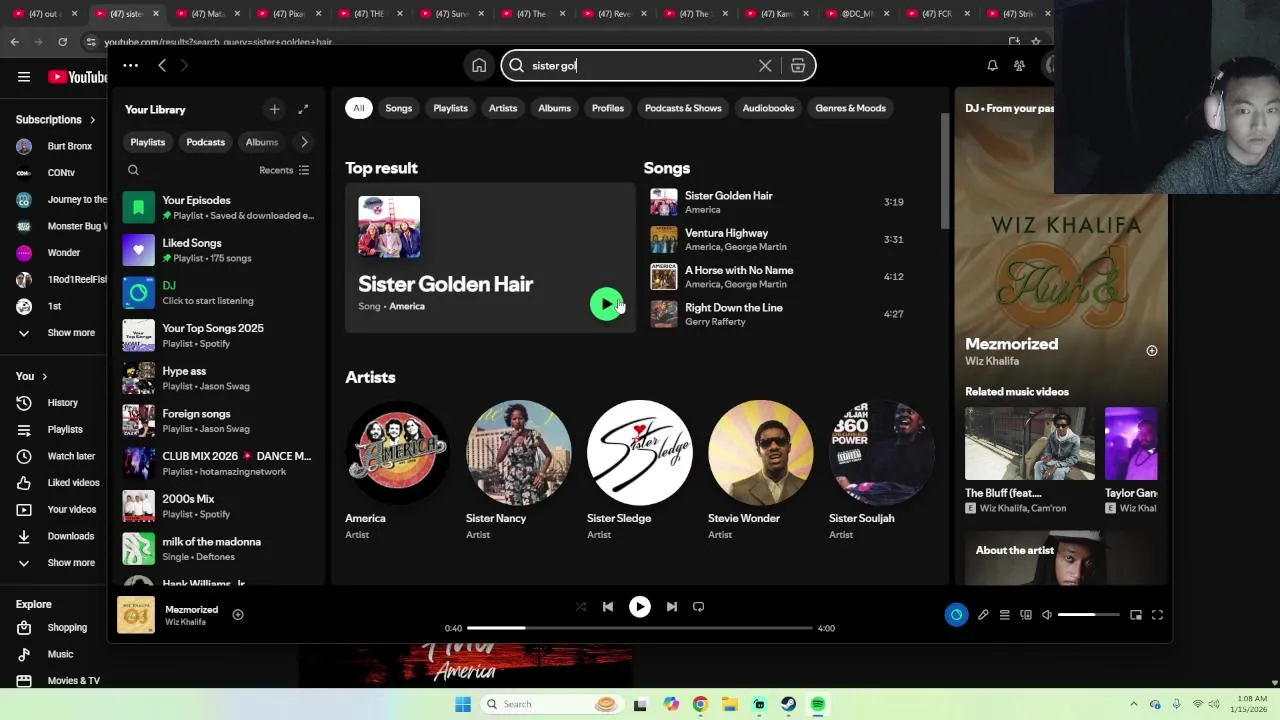Mute the volume speaker icon
Viewport: 1280px width, 720px height.
click(1047, 615)
